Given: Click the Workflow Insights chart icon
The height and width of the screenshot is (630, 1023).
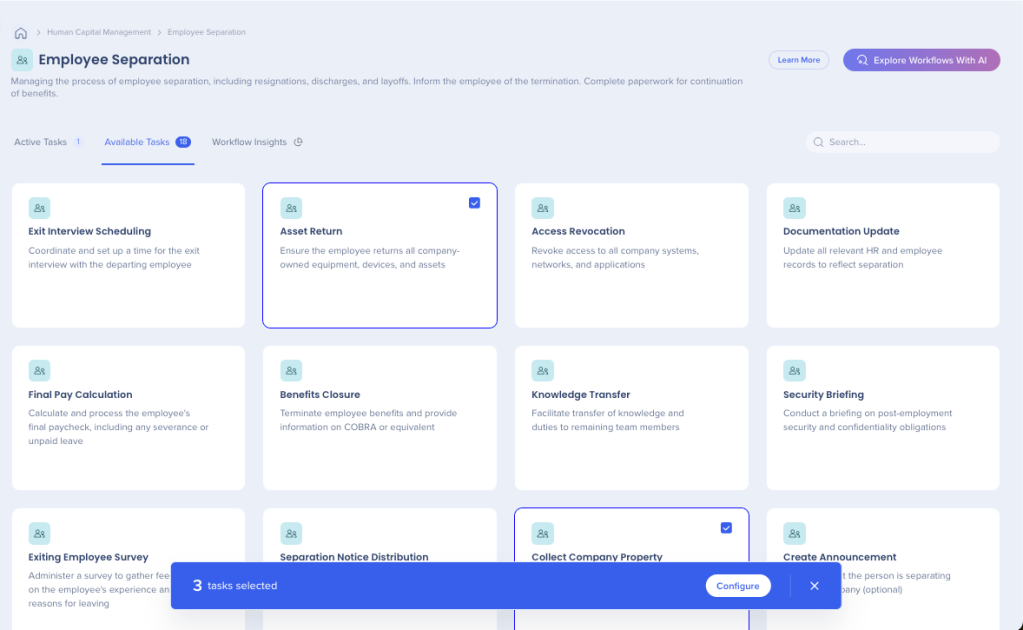Looking at the screenshot, I should click(x=298, y=142).
